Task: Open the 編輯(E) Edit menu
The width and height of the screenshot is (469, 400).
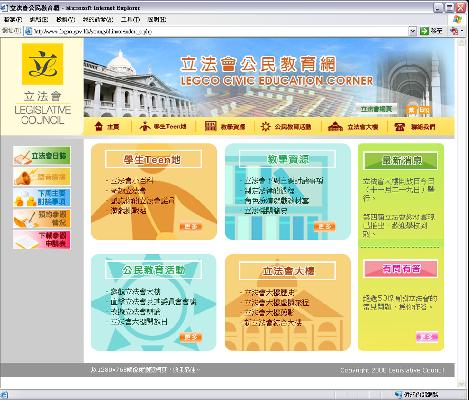Action: pos(39,20)
